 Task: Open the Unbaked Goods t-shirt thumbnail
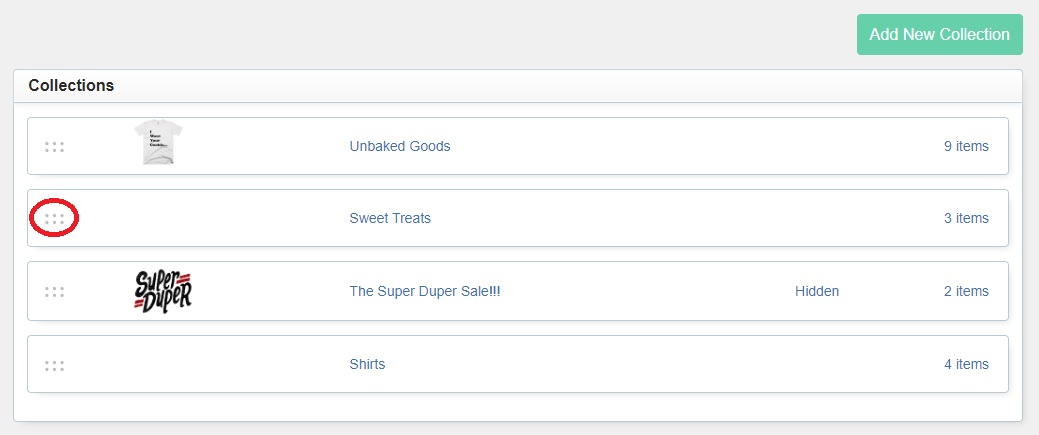click(158, 142)
